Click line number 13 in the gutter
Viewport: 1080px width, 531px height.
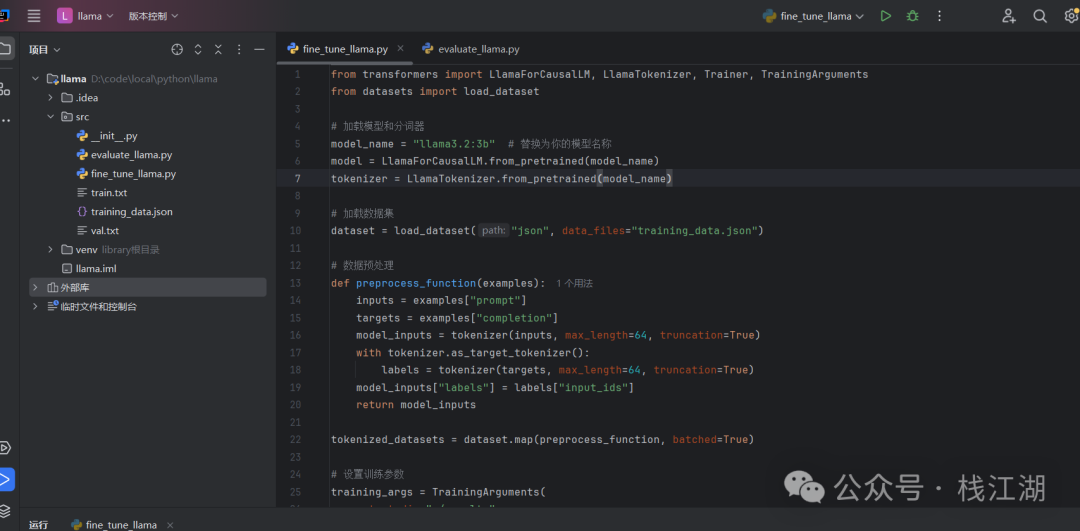[295, 283]
